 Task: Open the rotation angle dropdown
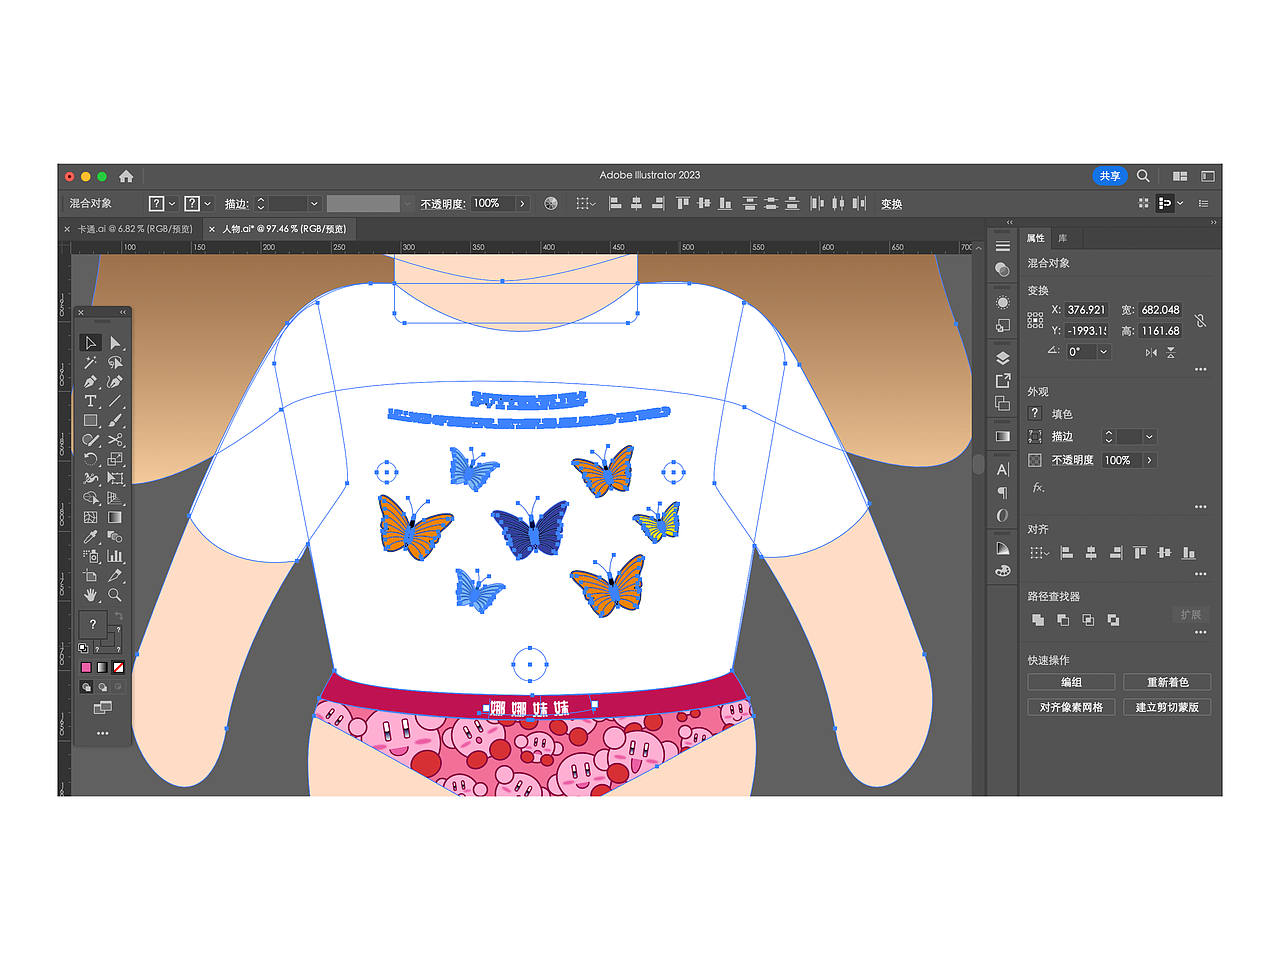[1104, 352]
